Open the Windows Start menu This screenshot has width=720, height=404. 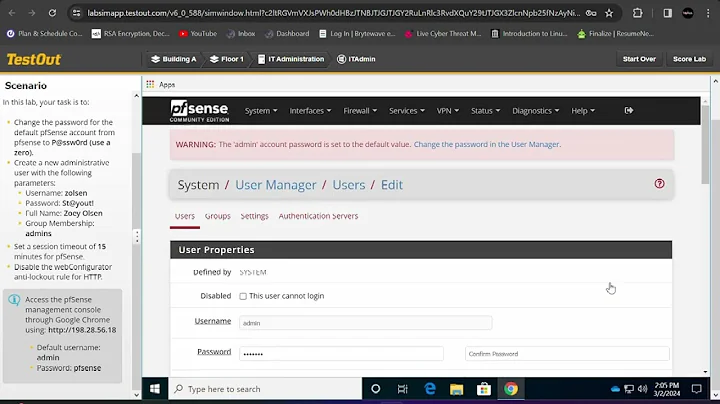tap(155, 389)
